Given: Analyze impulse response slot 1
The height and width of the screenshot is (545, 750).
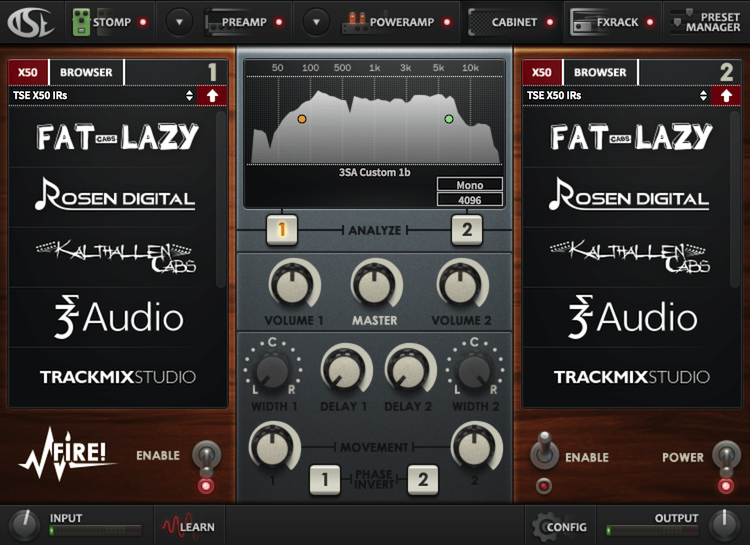Looking at the screenshot, I should click(282, 230).
